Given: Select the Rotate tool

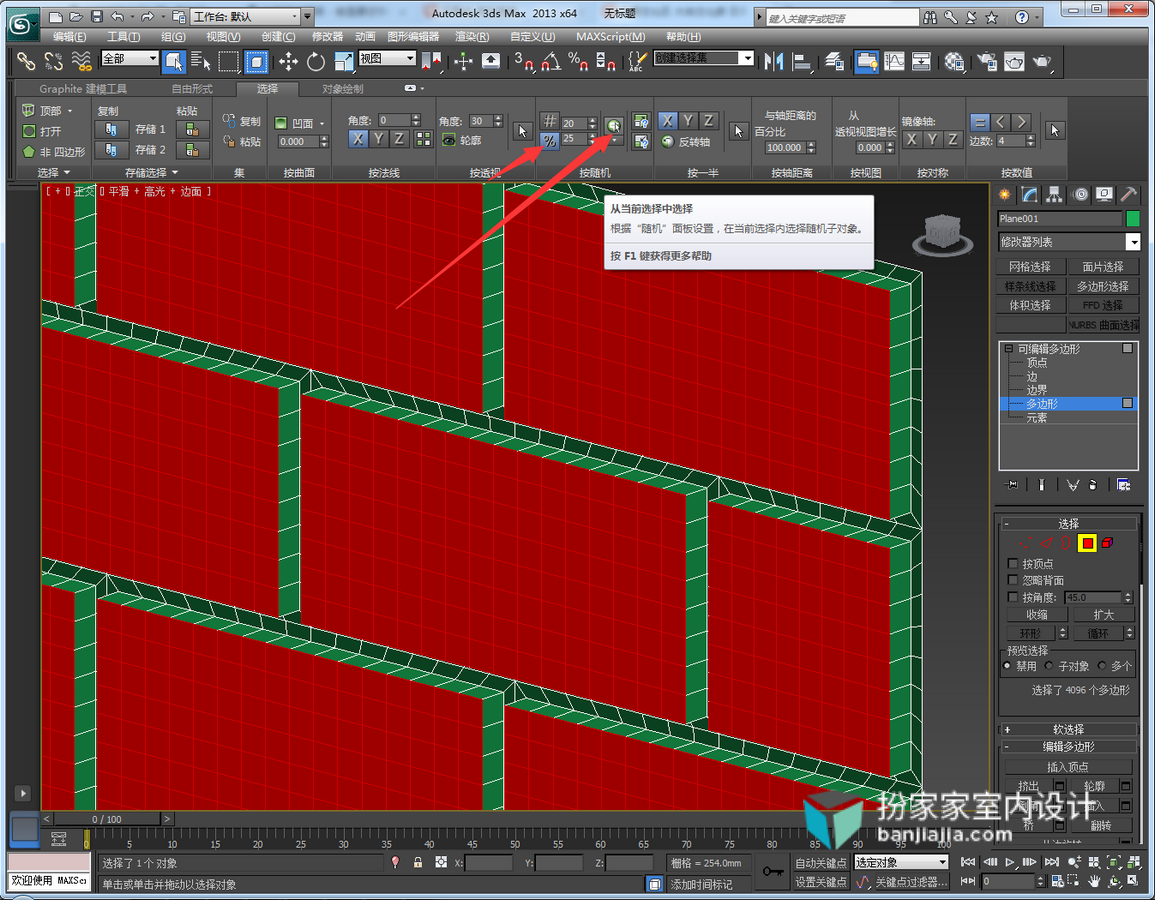Looking at the screenshot, I should coord(316,62).
